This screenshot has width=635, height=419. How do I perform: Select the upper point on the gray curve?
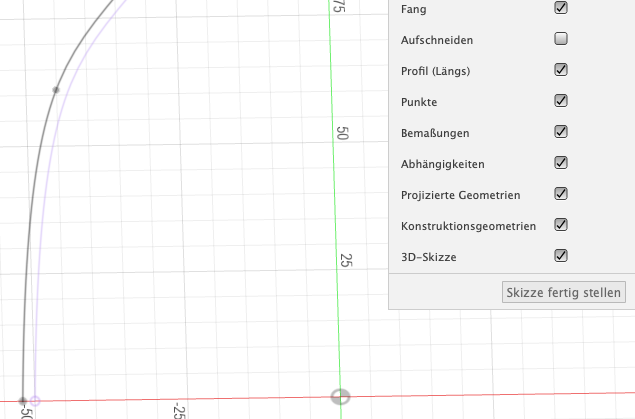click(56, 90)
